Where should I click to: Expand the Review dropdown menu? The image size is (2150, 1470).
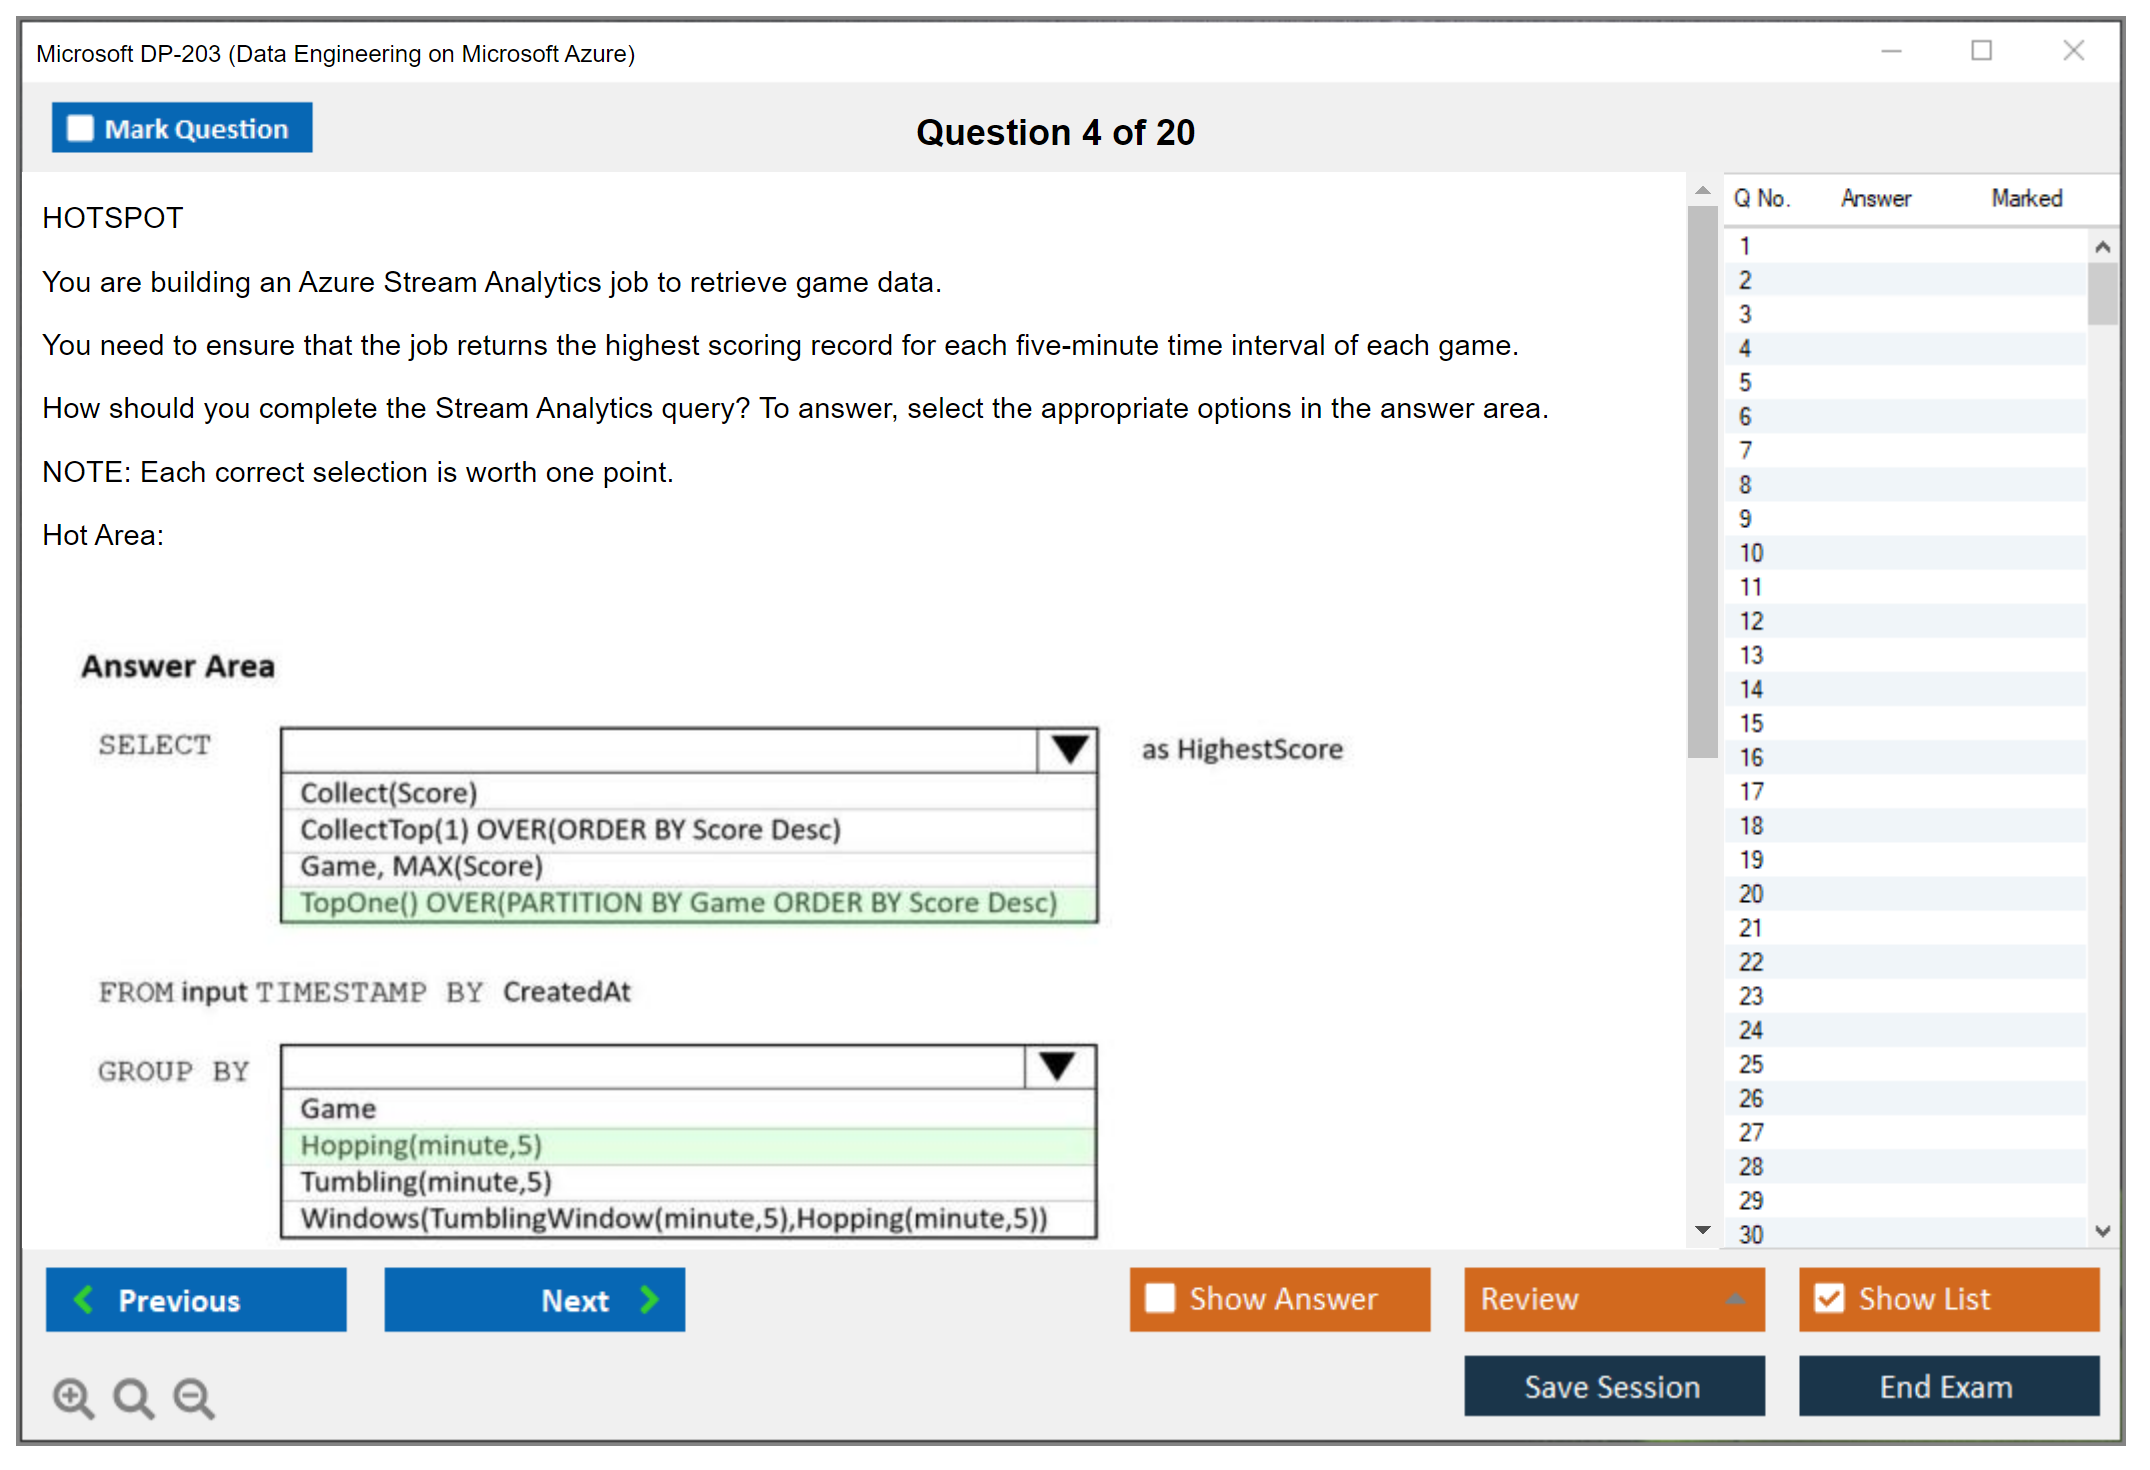[x=1735, y=1298]
